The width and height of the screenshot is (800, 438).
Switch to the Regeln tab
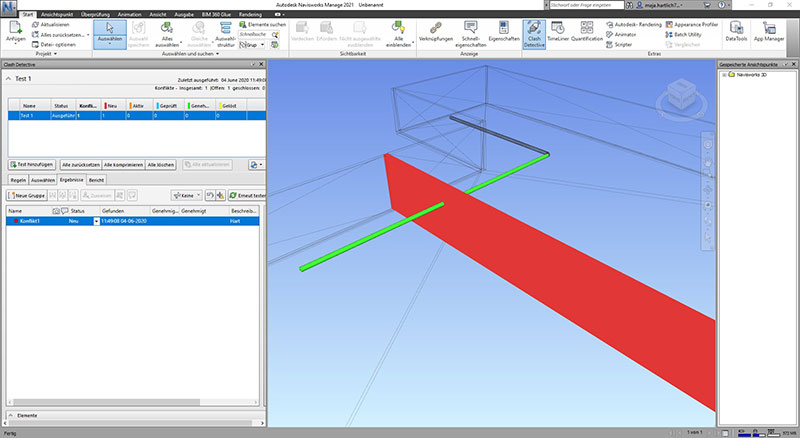[x=18, y=180]
